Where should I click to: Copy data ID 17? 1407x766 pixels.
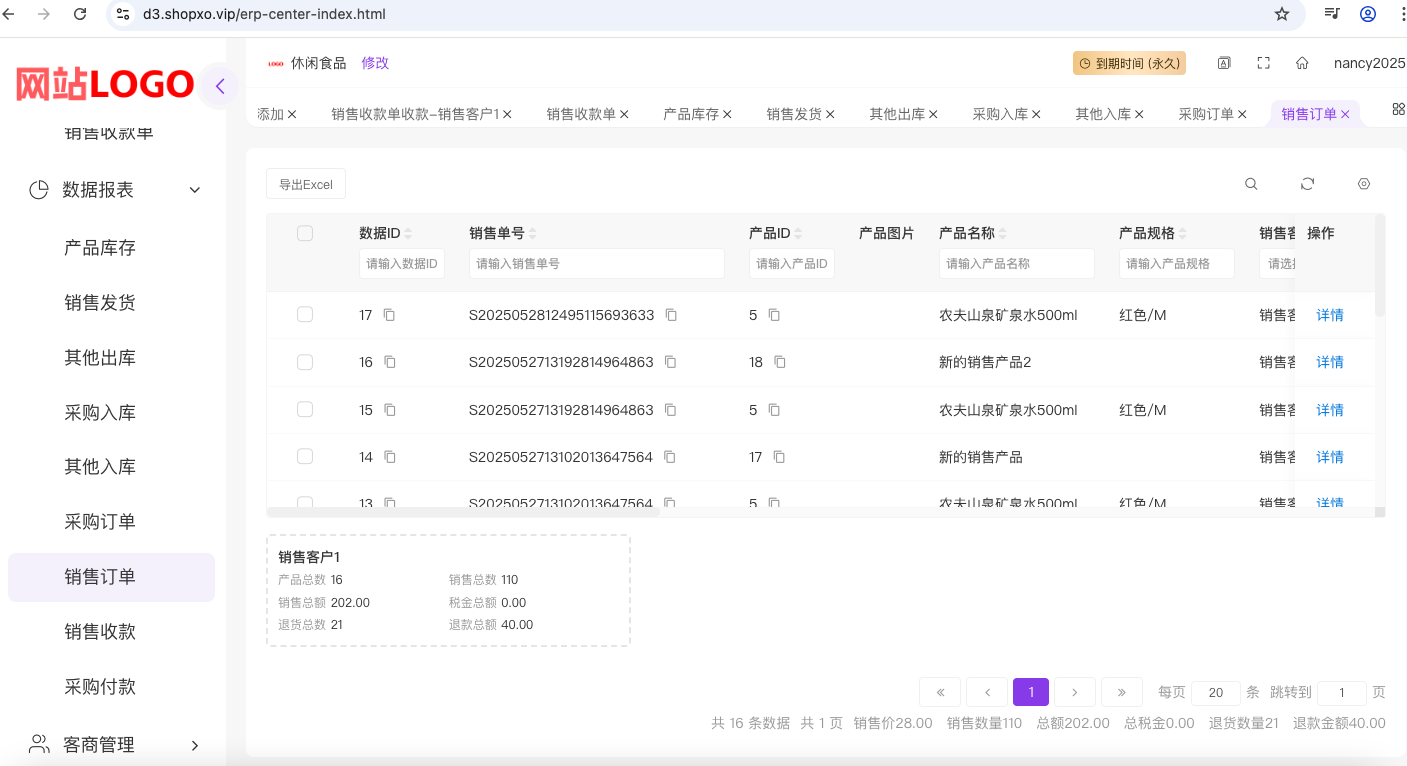point(390,315)
